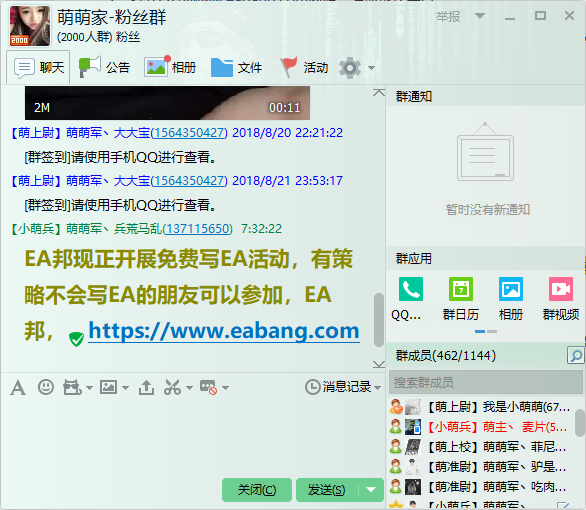Click the group notice board icon

tap(485, 152)
